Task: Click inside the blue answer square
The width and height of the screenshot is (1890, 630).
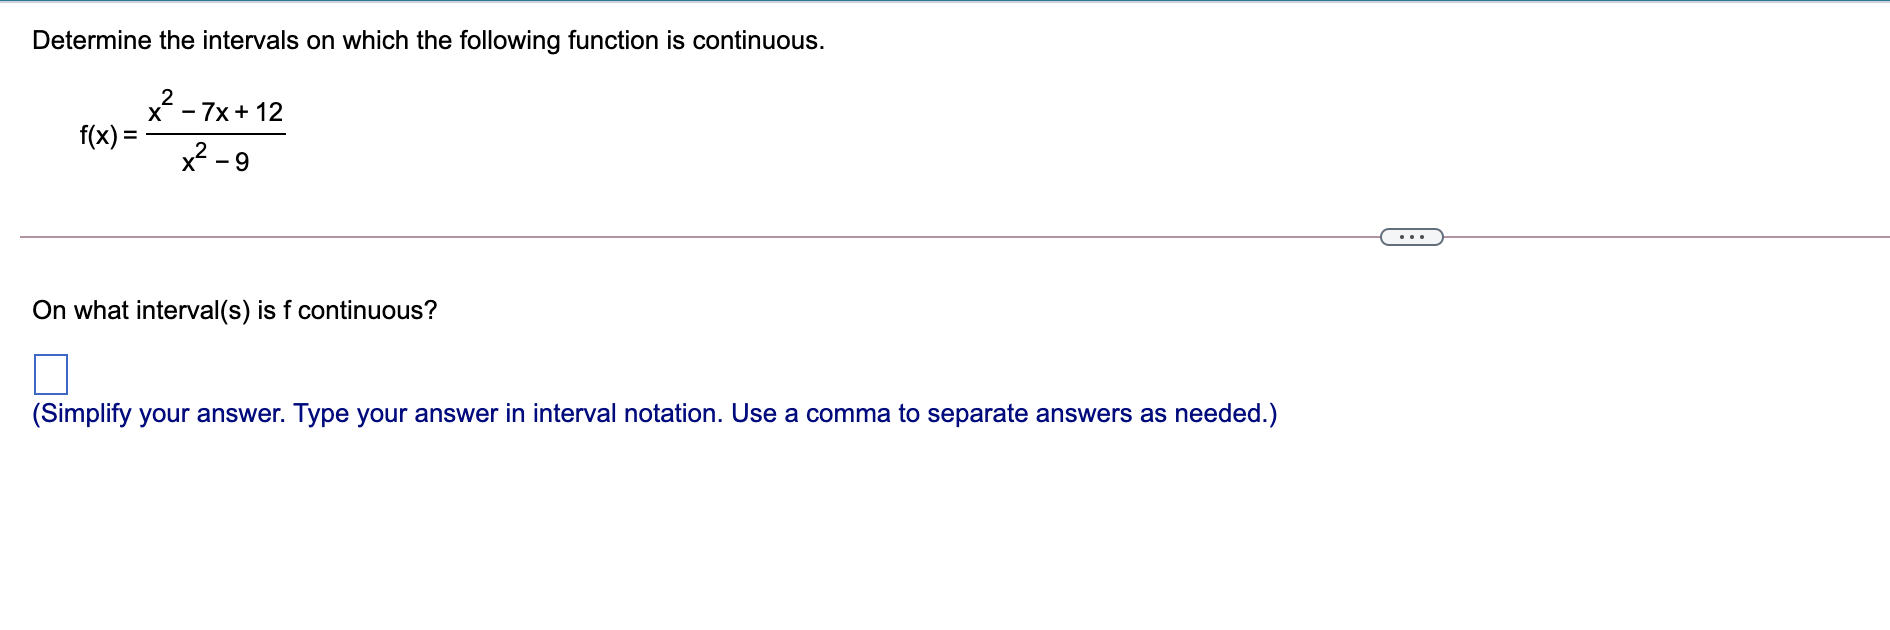Action: [x=52, y=376]
